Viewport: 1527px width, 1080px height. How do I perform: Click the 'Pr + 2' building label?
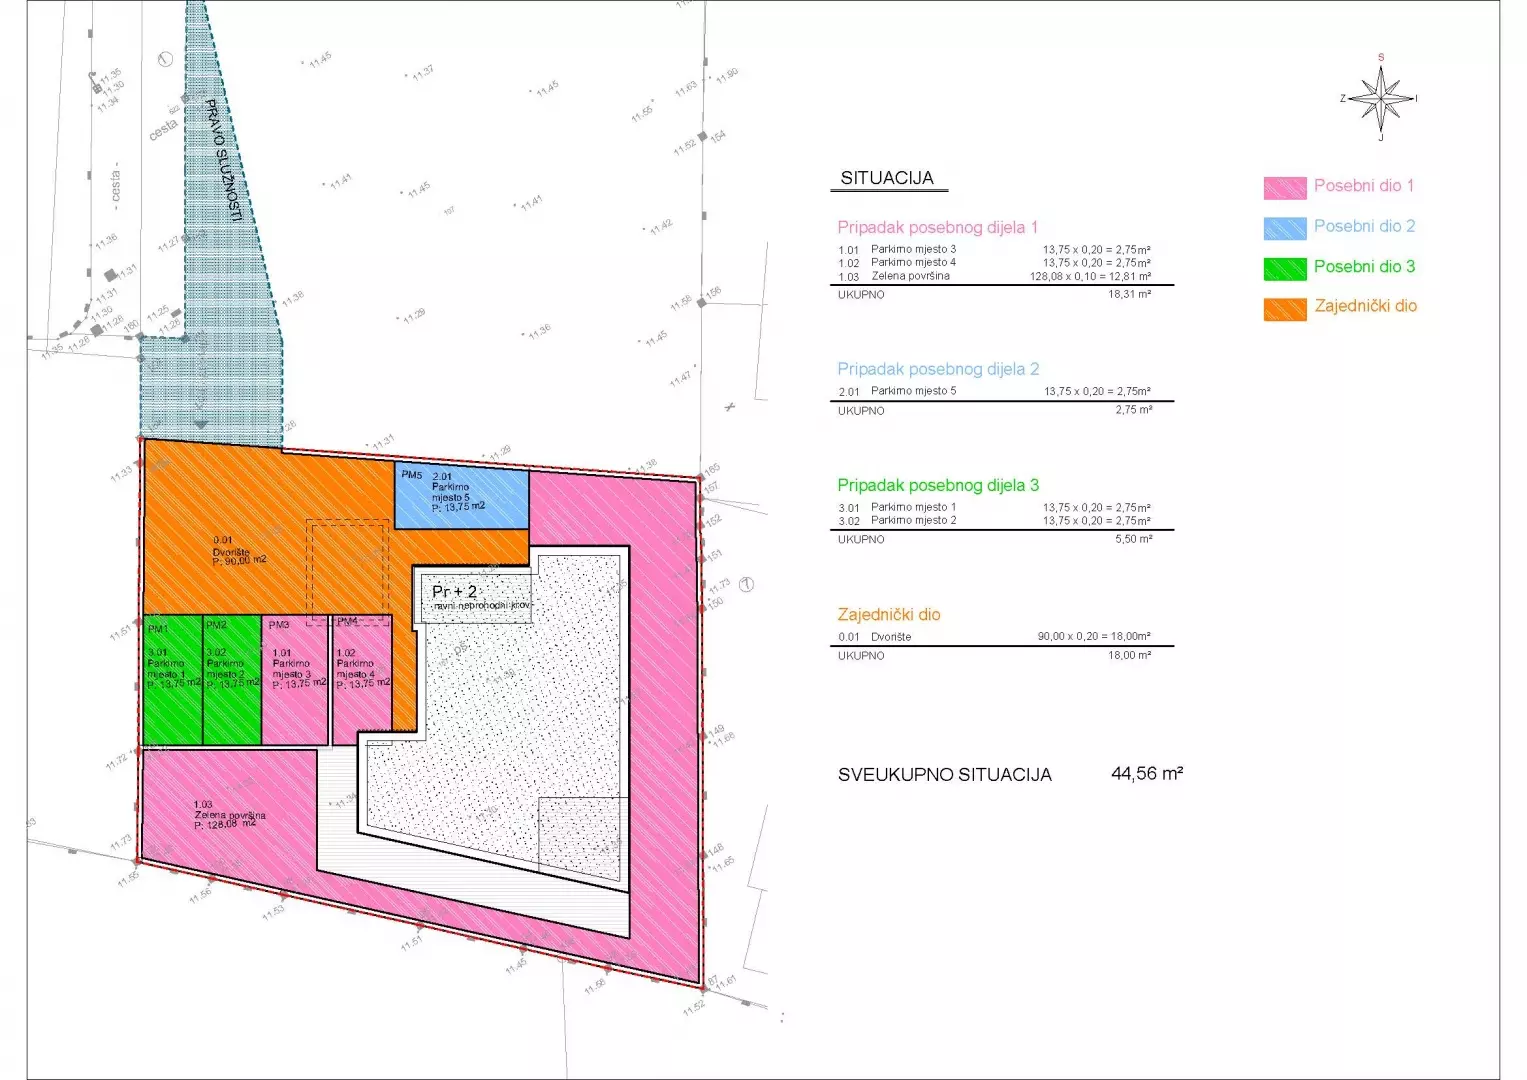[x=455, y=591]
